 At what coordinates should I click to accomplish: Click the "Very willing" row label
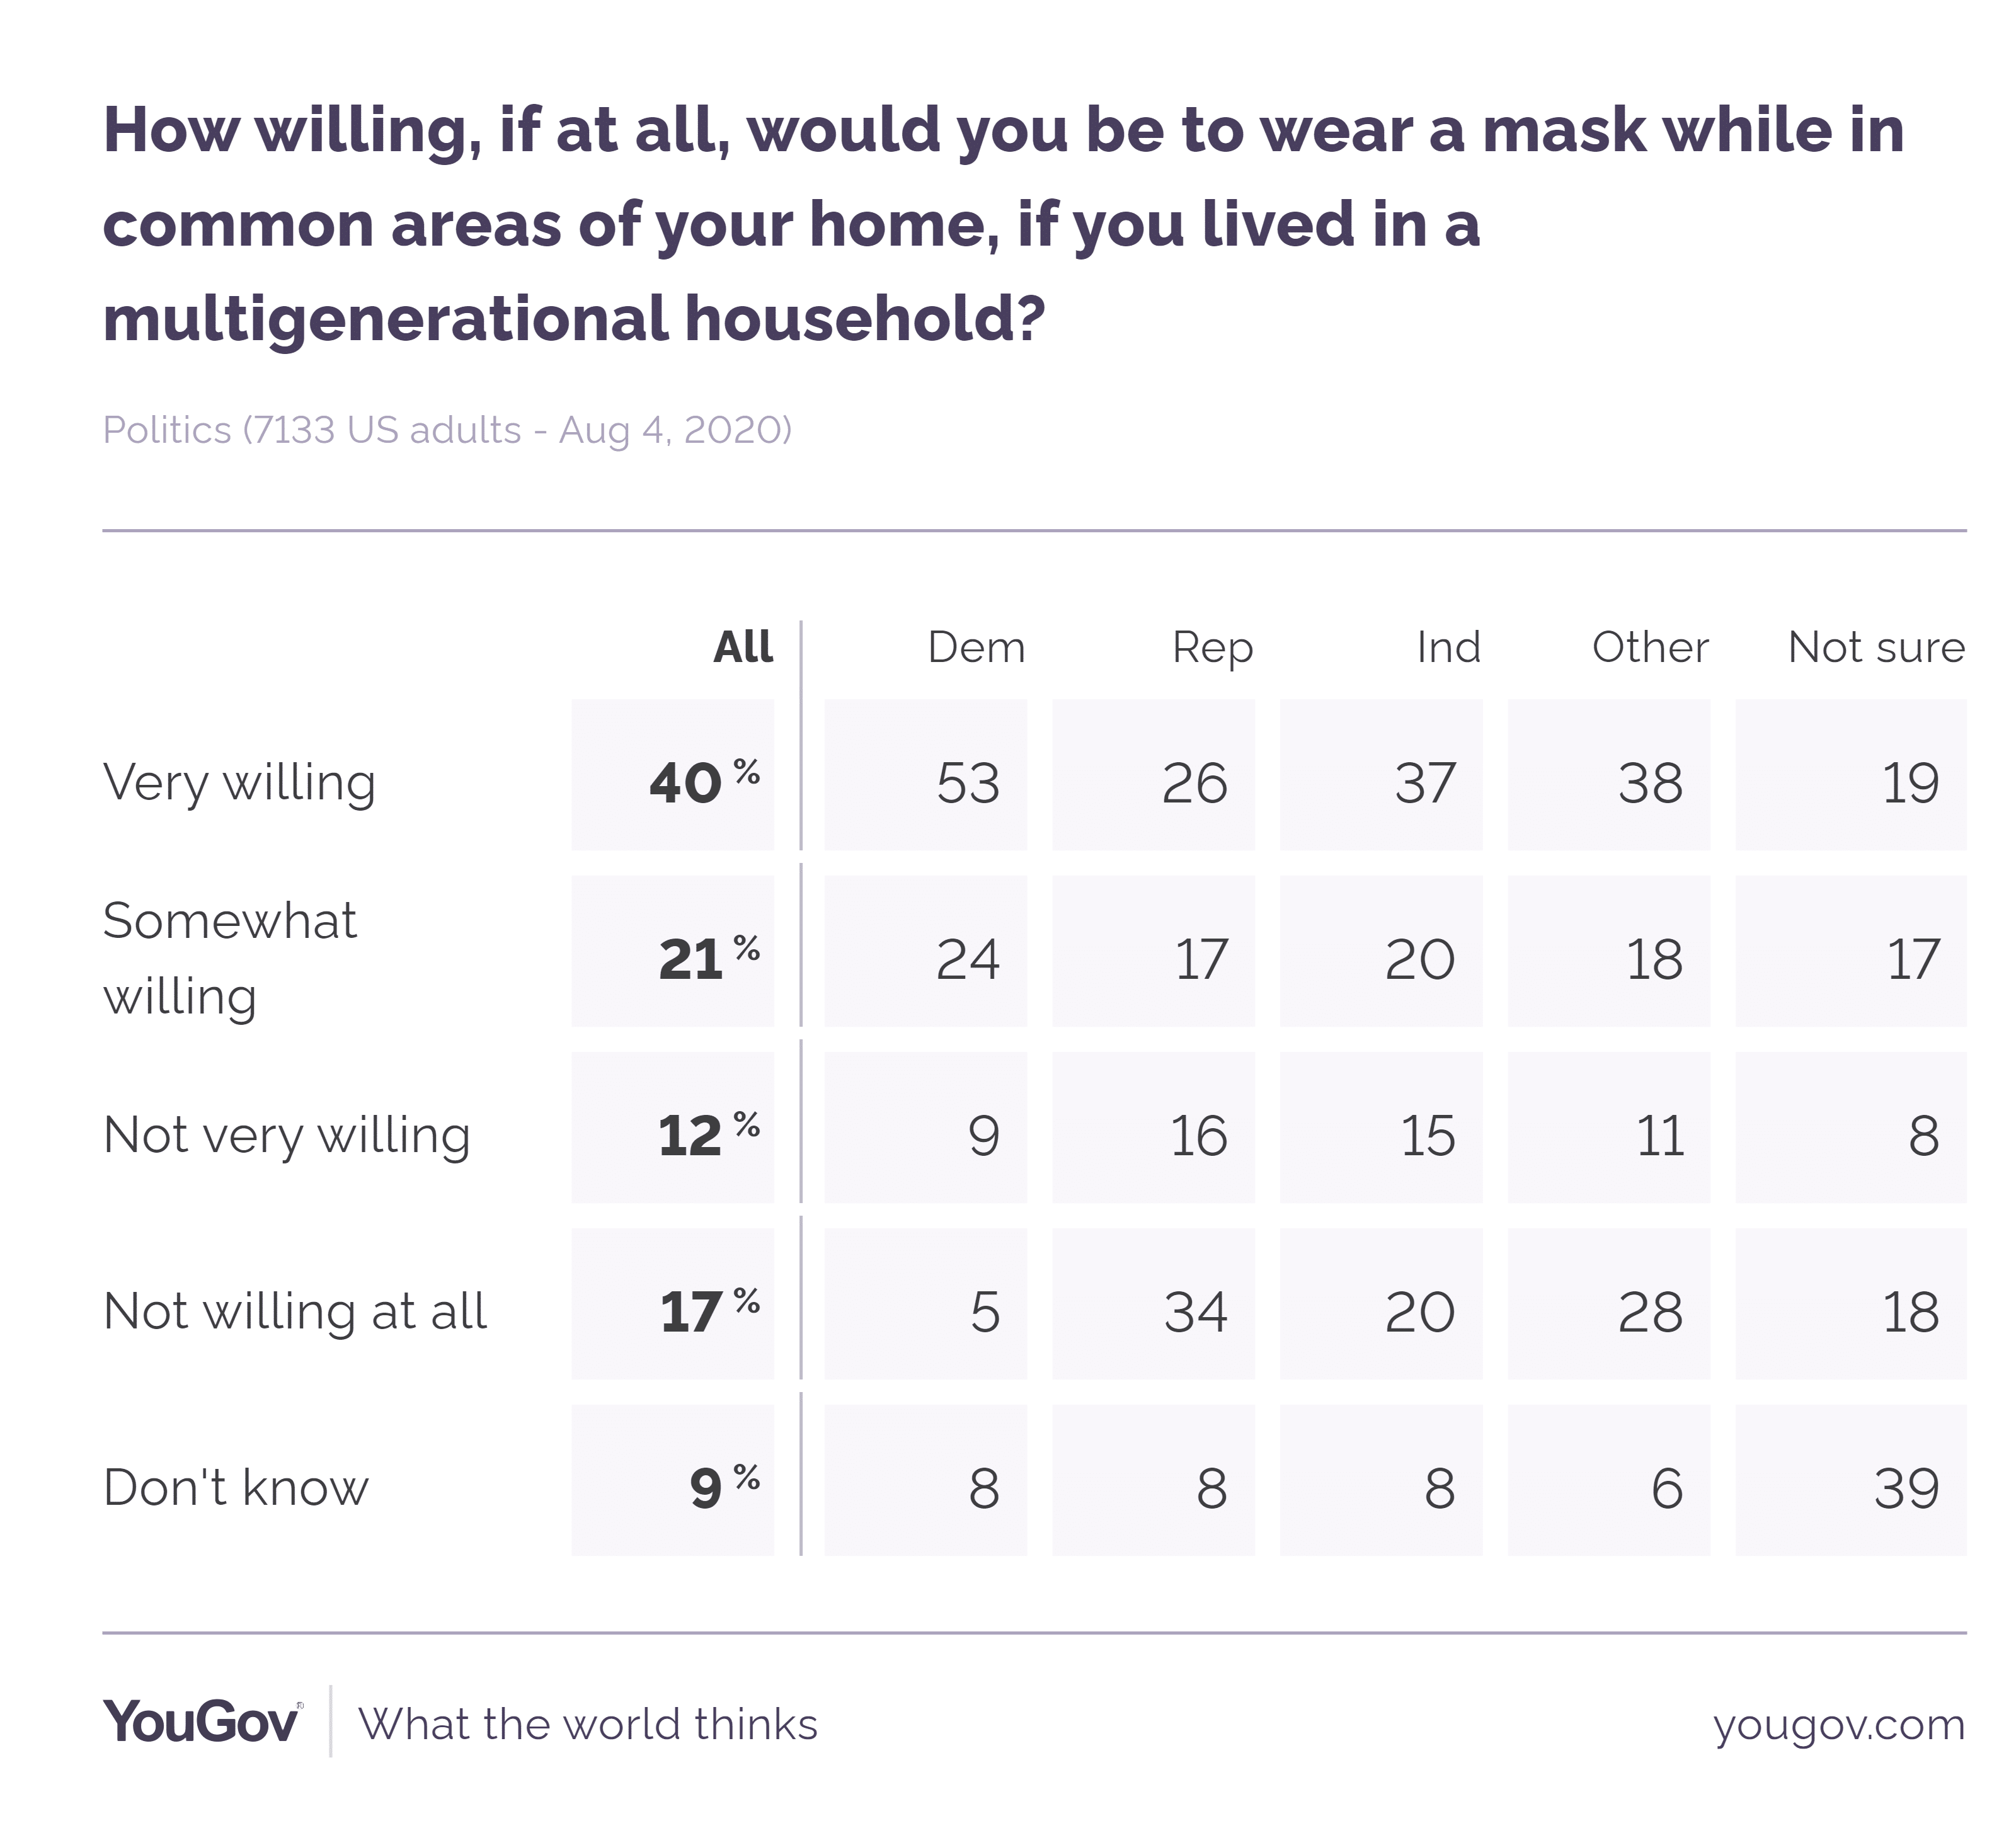[240, 782]
